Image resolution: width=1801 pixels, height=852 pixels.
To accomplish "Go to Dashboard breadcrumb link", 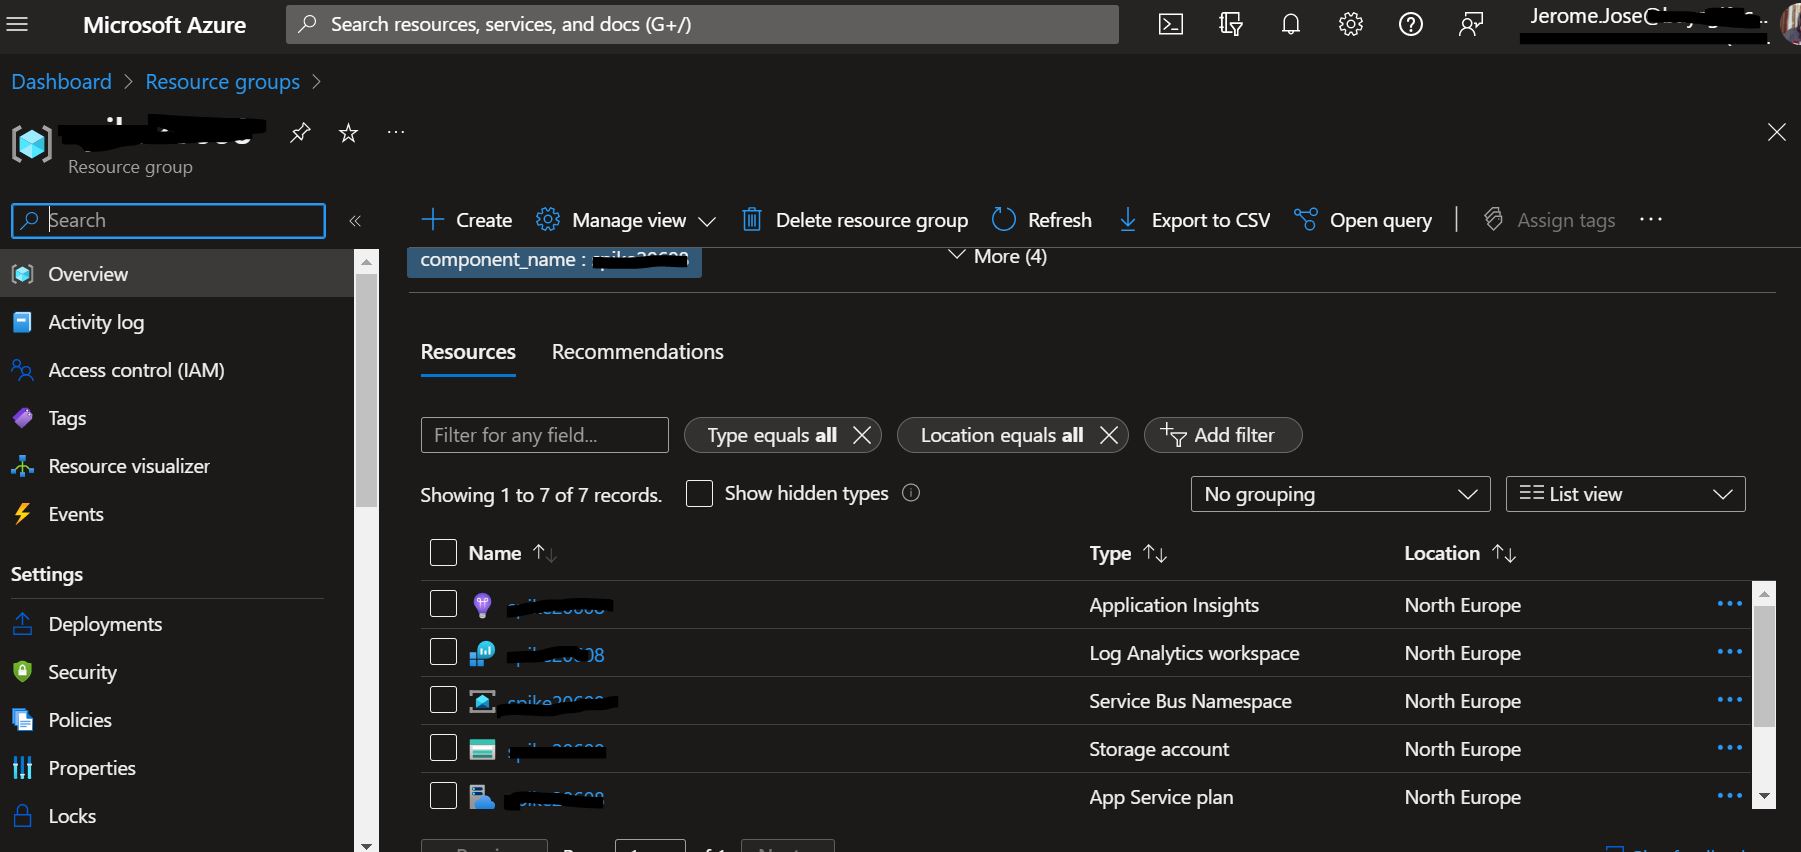I will click(x=61, y=82).
